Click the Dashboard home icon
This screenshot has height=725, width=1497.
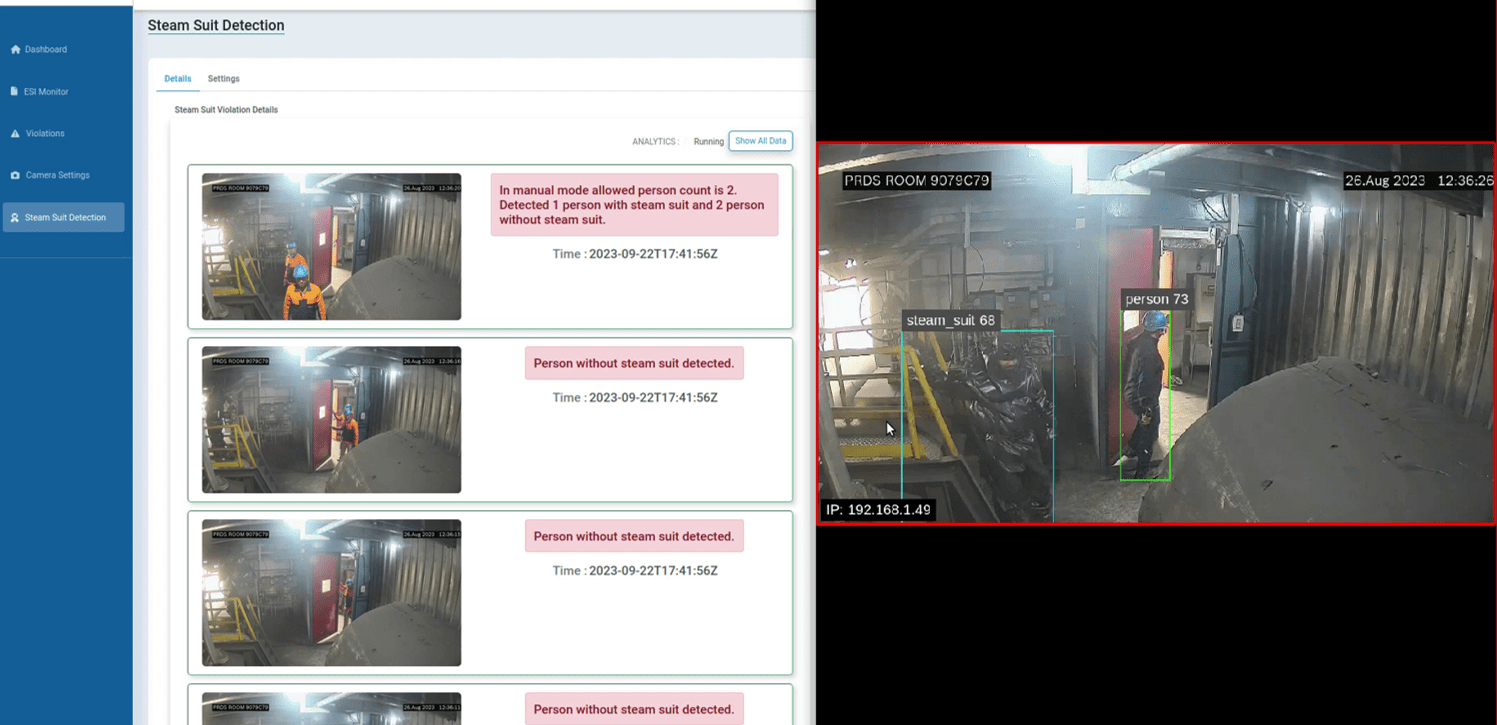click(15, 49)
